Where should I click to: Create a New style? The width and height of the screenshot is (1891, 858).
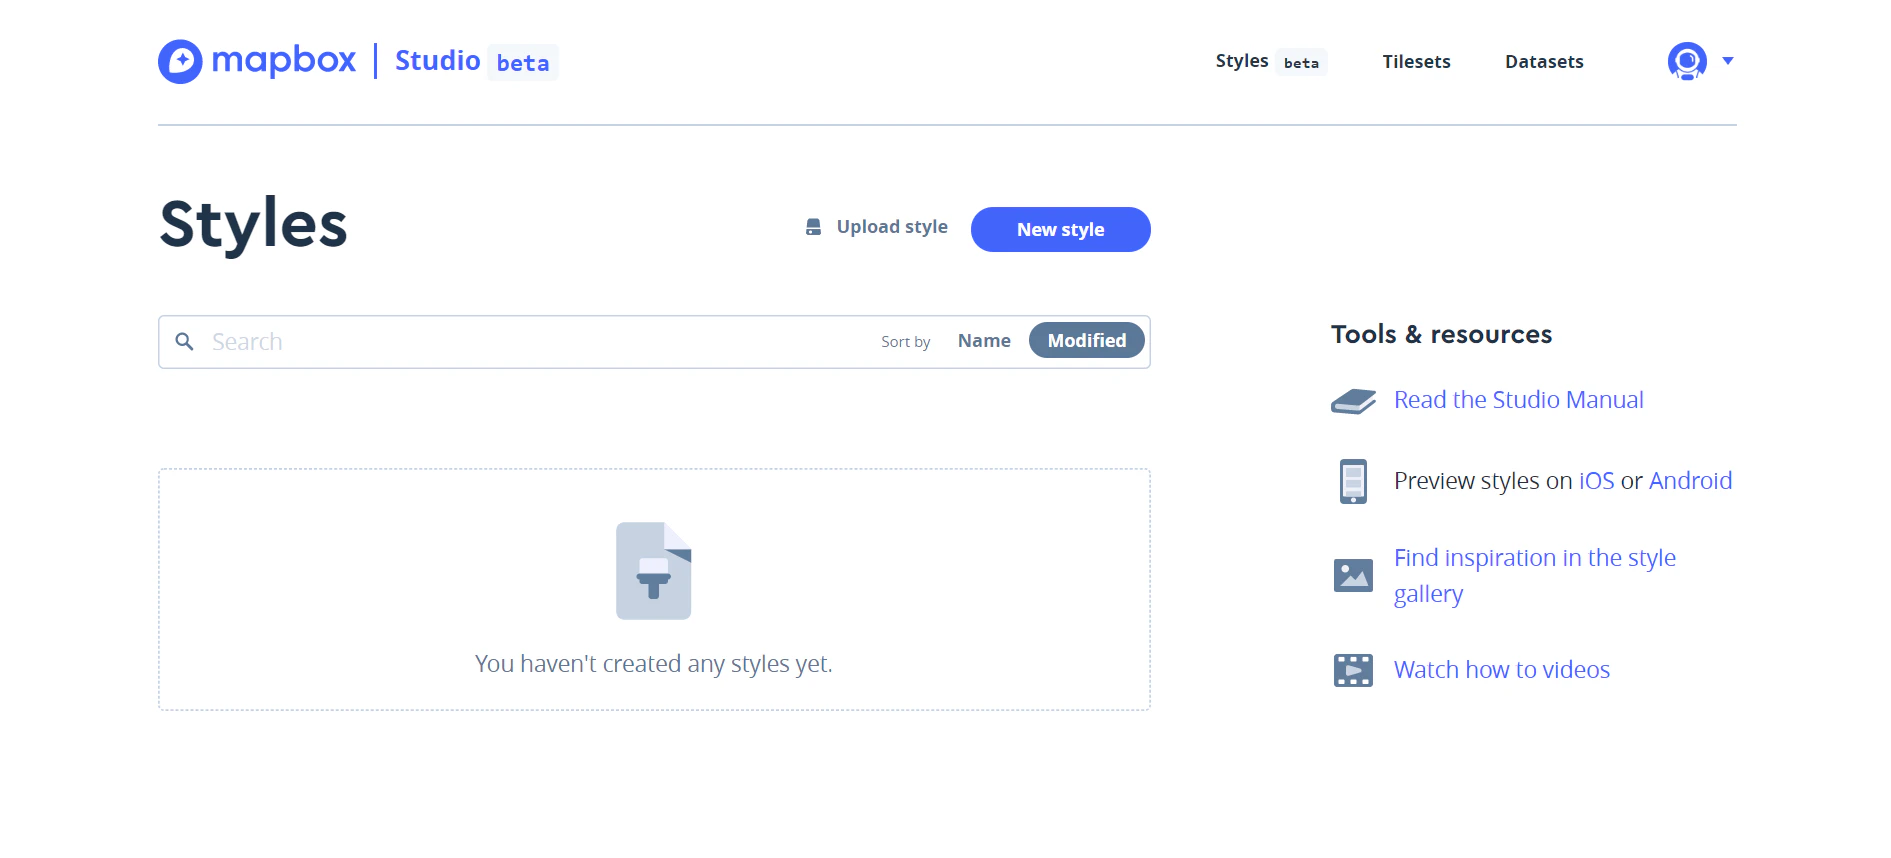point(1061,230)
